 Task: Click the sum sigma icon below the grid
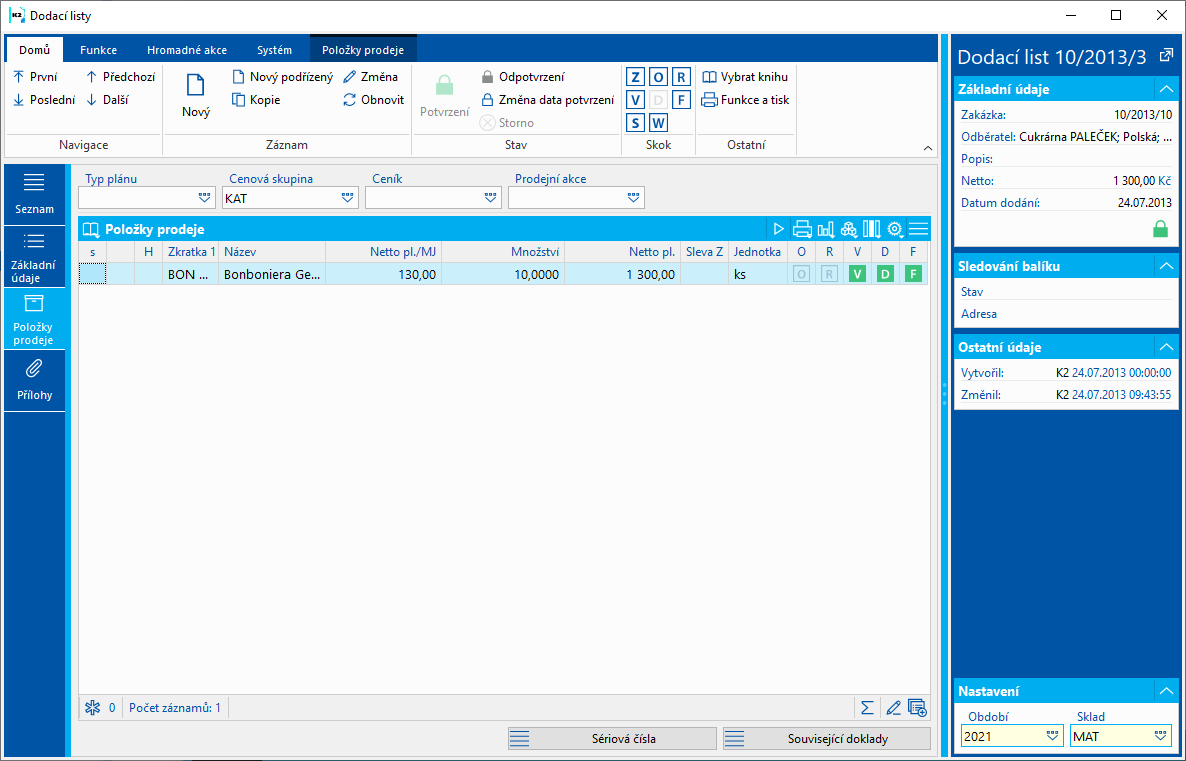point(867,708)
